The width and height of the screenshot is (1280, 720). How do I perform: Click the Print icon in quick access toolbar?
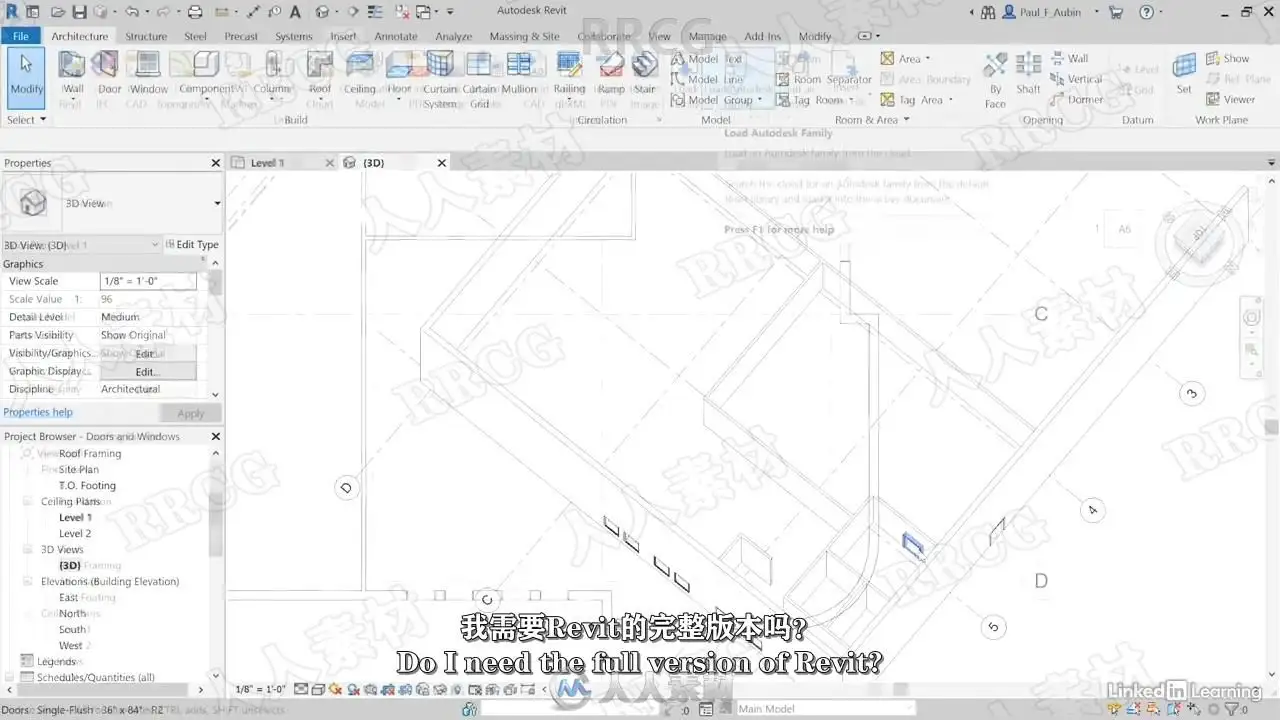click(x=195, y=12)
